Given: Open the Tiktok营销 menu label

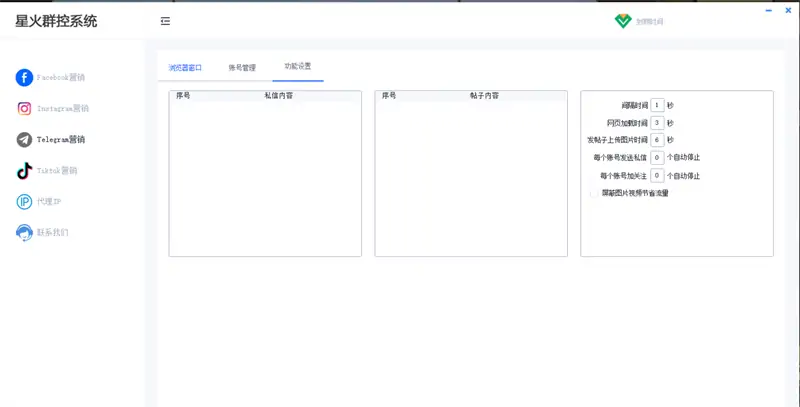Looking at the screenshot, I should point(57,171).
